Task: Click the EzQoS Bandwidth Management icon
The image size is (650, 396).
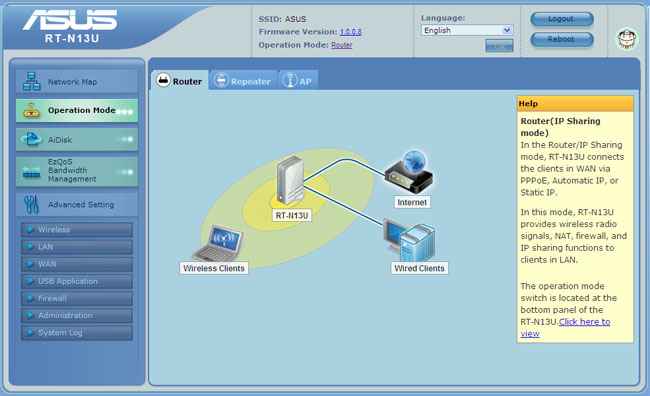Action: tap(32, 172)
